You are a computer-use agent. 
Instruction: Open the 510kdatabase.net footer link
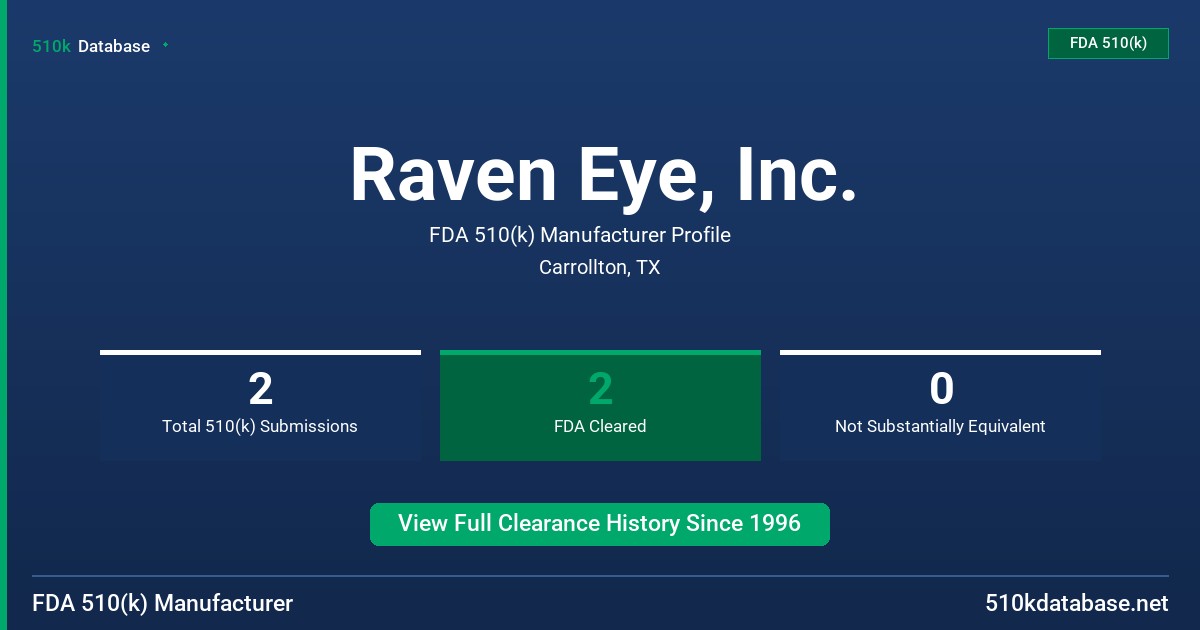click(1077, 603)
